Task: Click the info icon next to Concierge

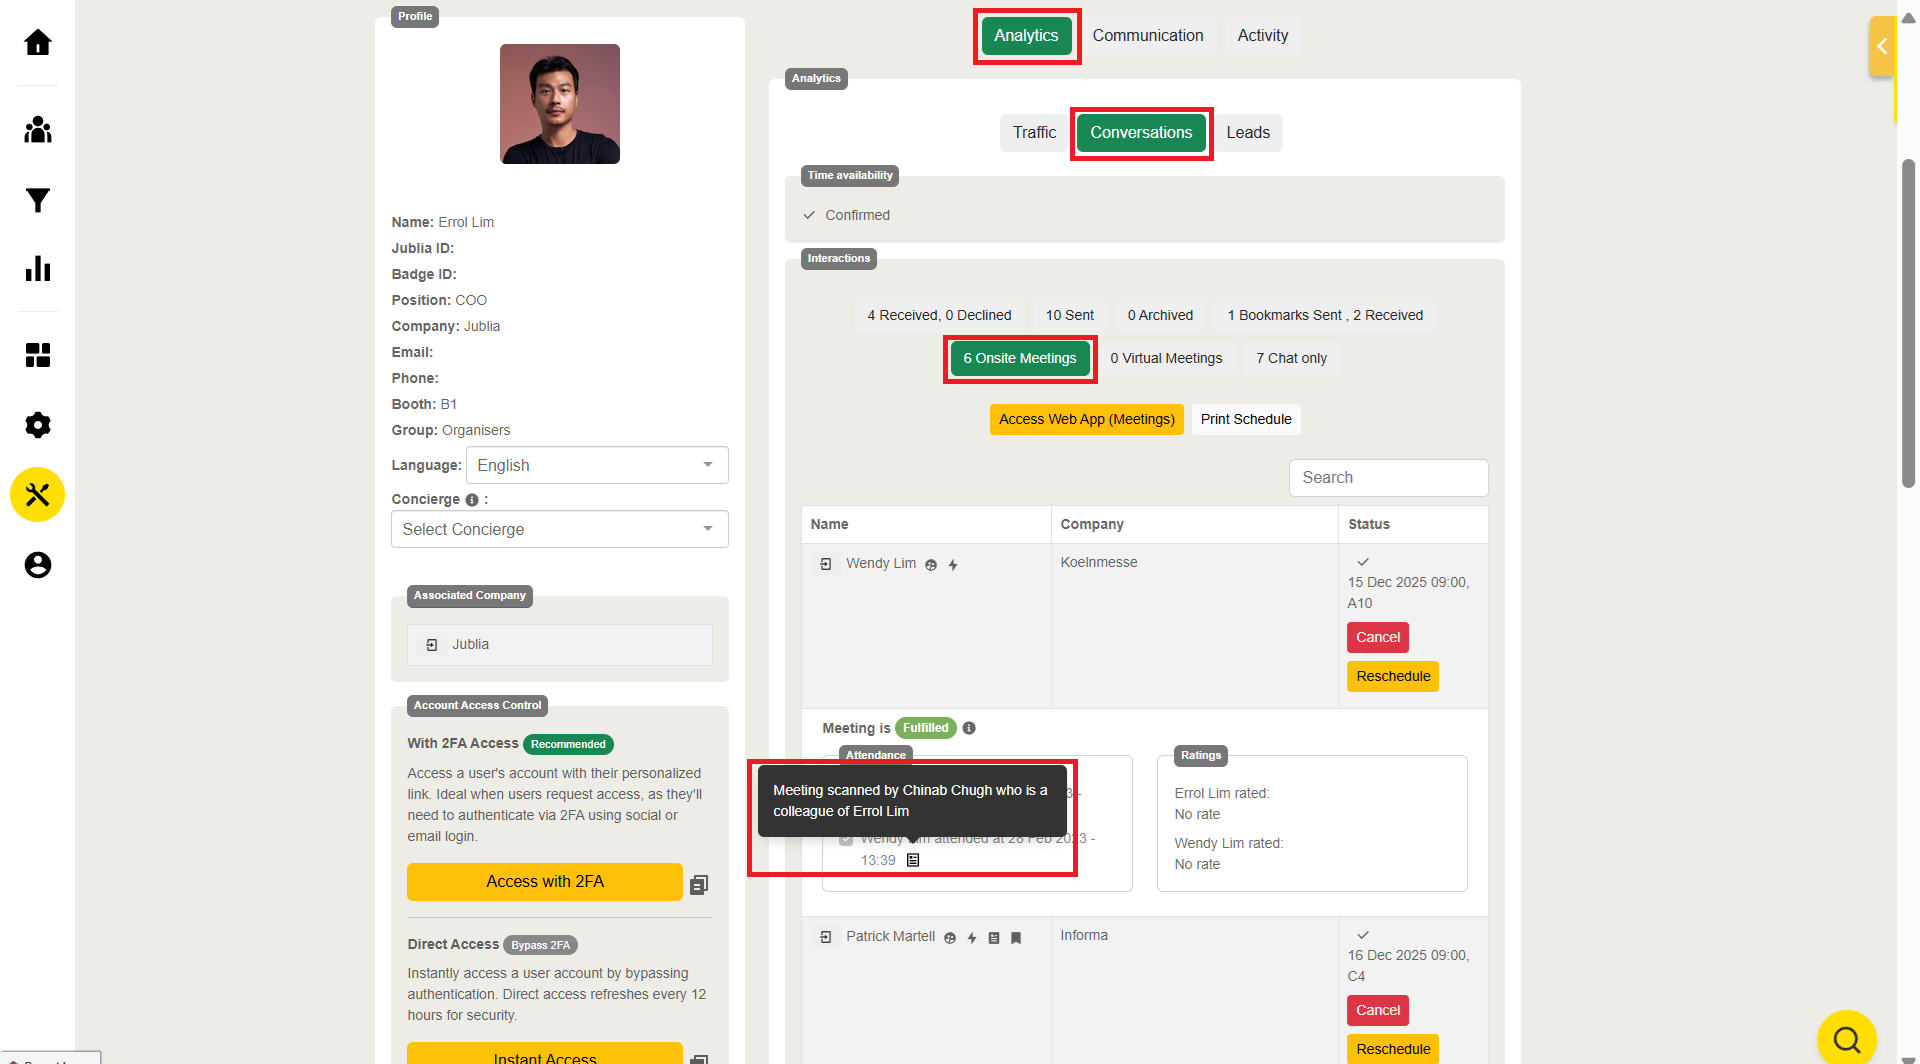Action: tap(472, 500)
